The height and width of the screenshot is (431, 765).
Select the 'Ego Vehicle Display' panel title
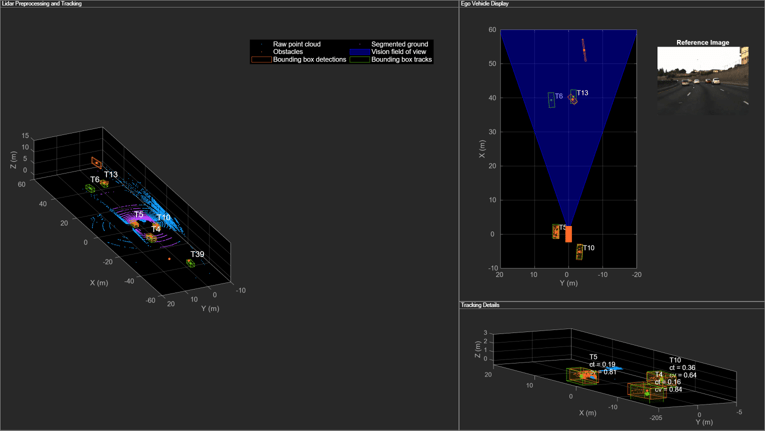point(484,3)
